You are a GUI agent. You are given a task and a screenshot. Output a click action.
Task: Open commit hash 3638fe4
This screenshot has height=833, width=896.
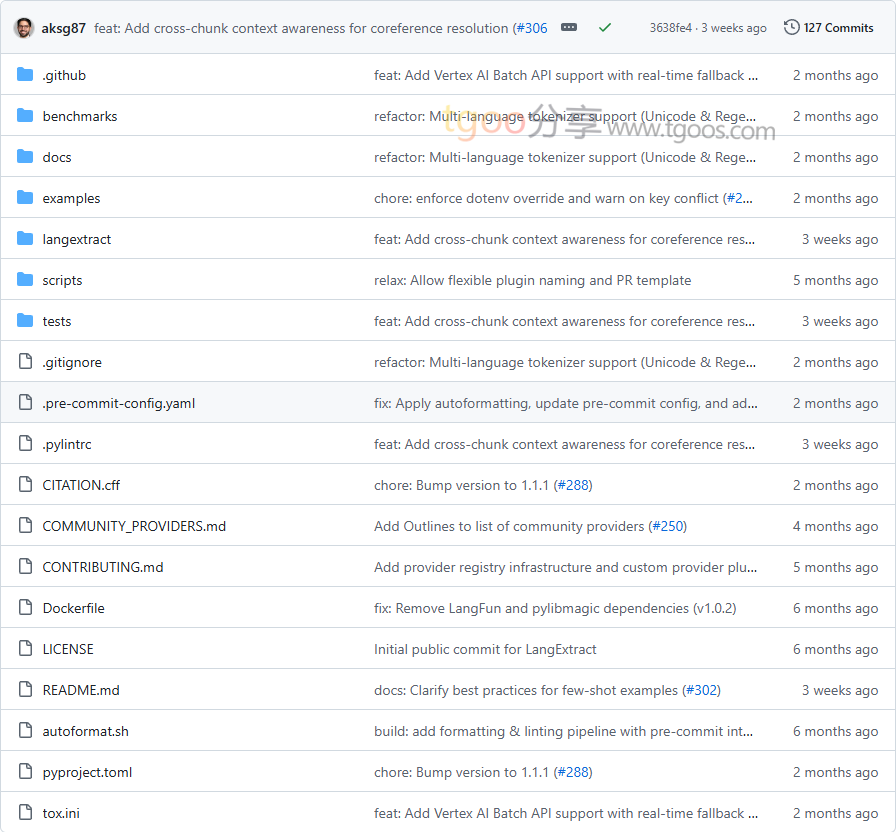tap(670, 28)
